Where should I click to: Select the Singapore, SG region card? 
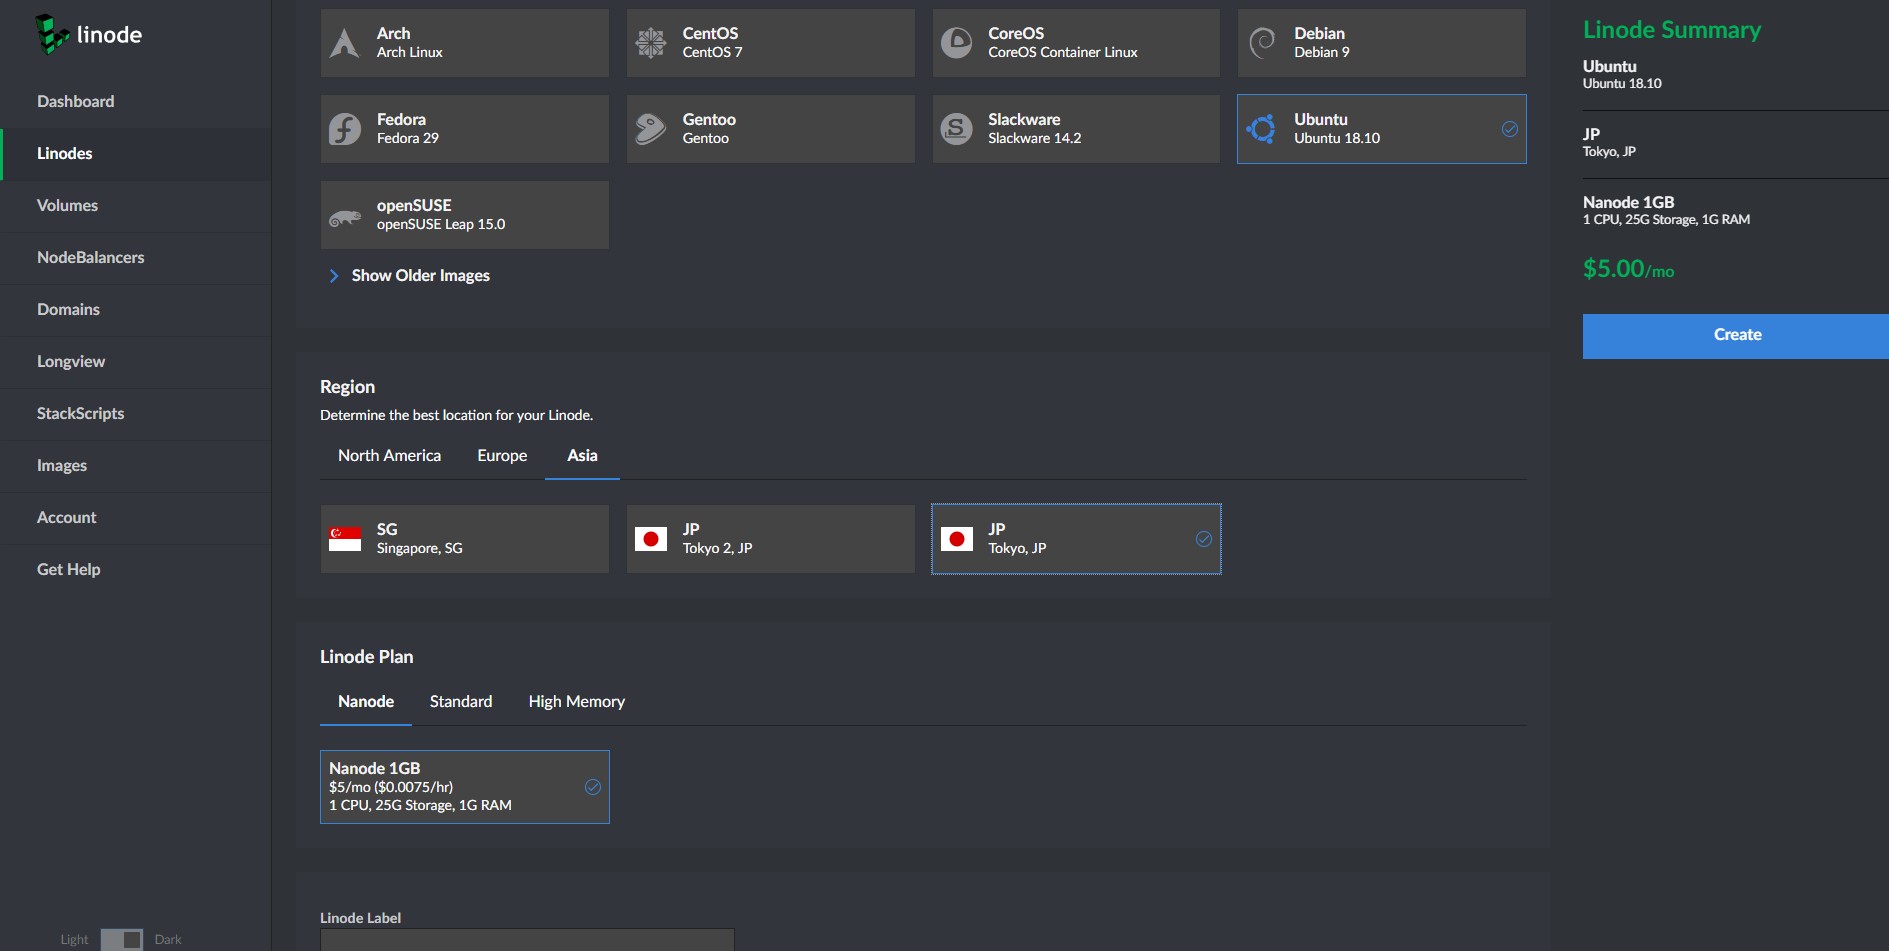pyautogui.click(x=464, y=539)
